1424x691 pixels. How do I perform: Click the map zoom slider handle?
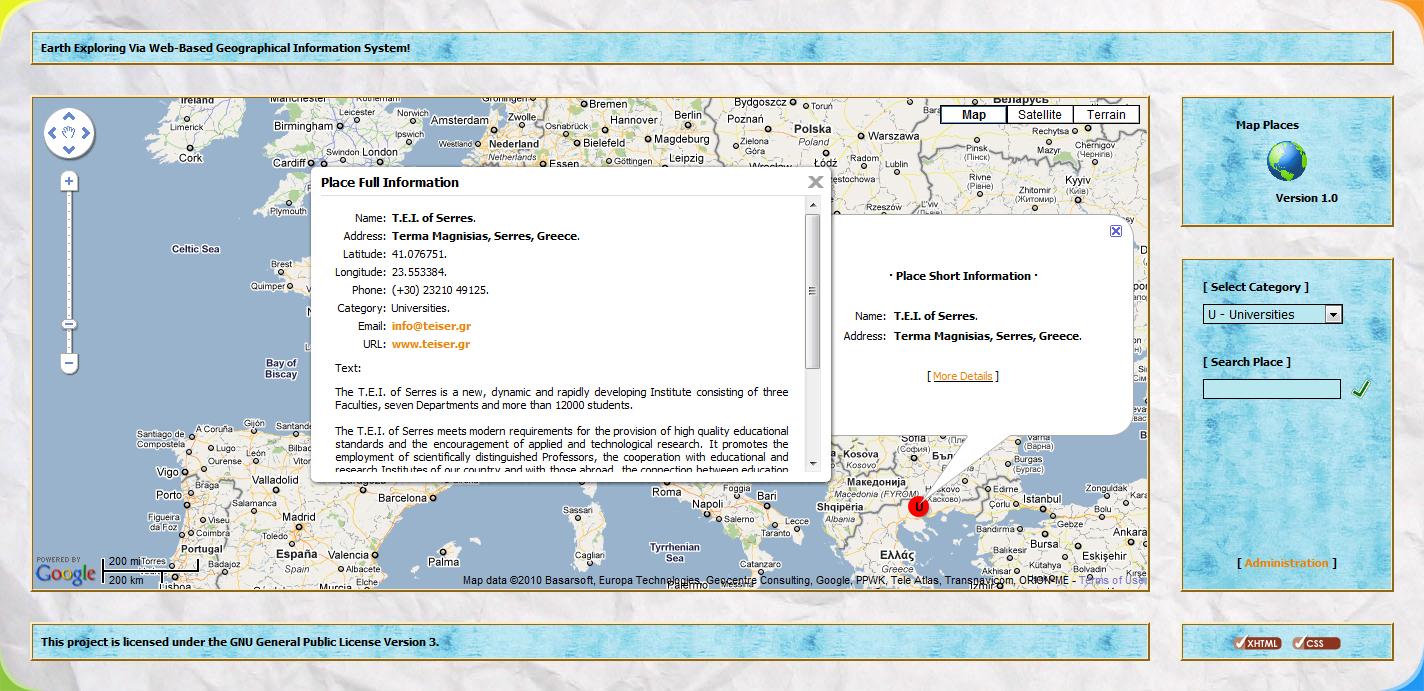click(x=69, y=324)
